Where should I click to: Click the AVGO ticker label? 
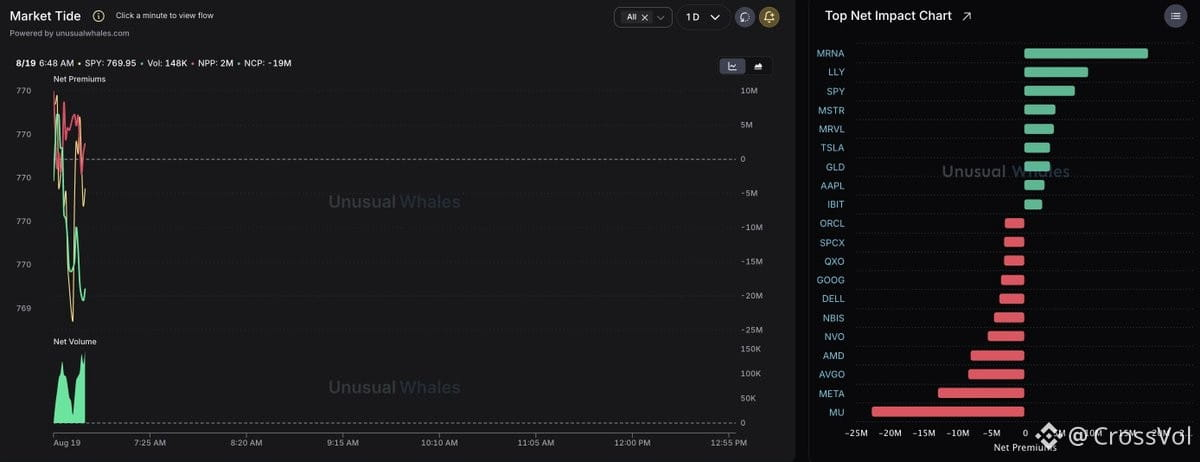pos(832,375)
